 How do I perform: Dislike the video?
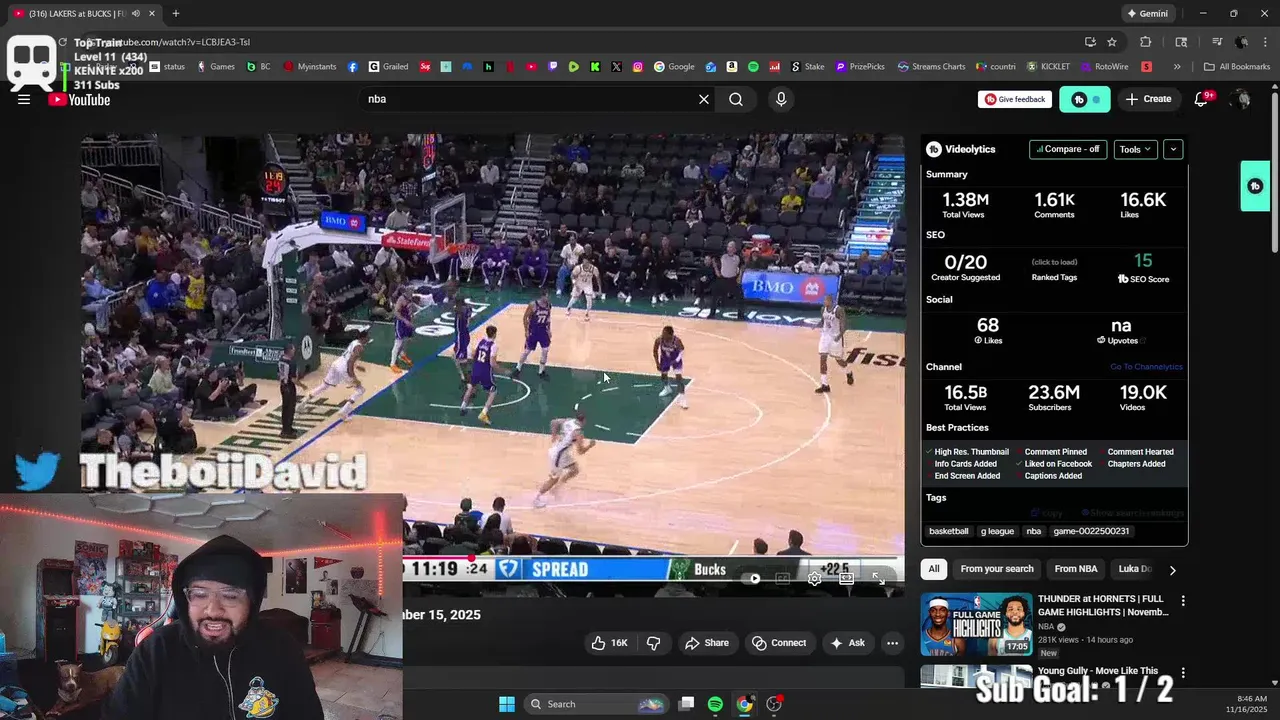(x=654, y=643)
